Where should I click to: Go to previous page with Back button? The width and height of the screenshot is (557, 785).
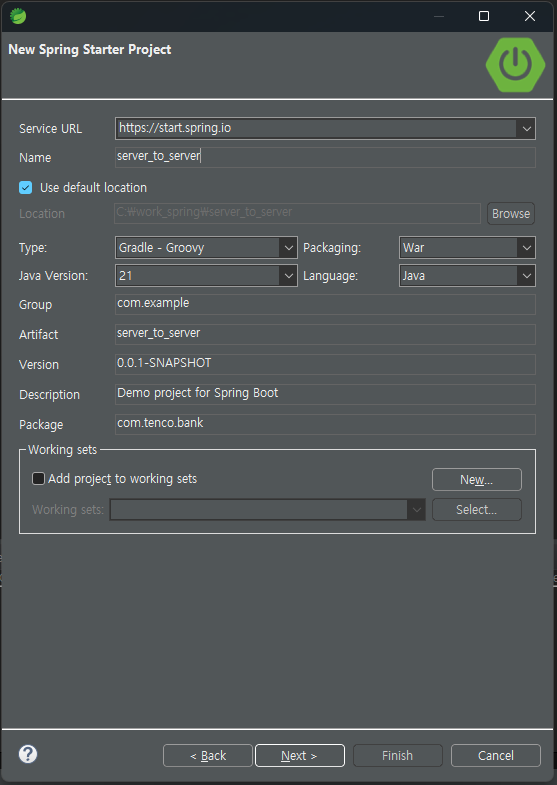208,755
